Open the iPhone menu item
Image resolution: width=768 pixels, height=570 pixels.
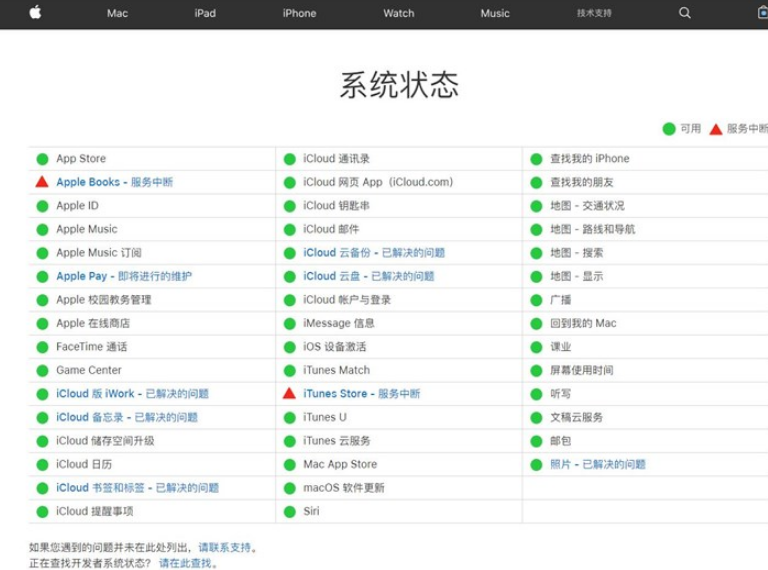(299, 13)
